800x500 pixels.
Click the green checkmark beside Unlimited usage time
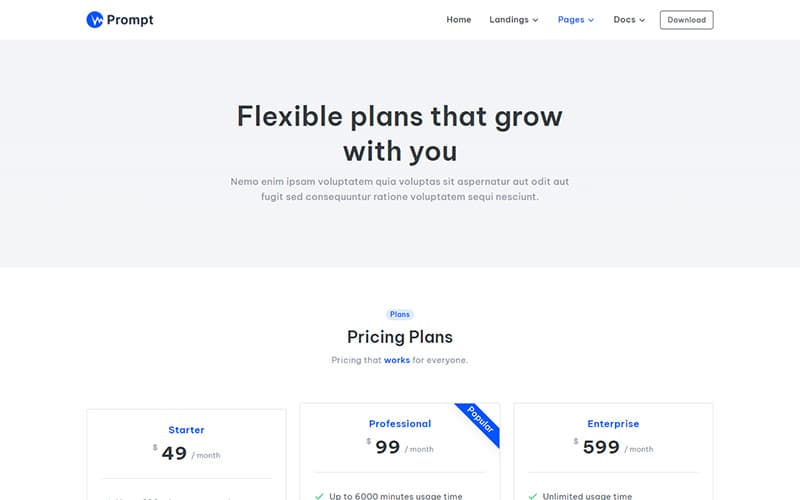(x=533, y=496)
